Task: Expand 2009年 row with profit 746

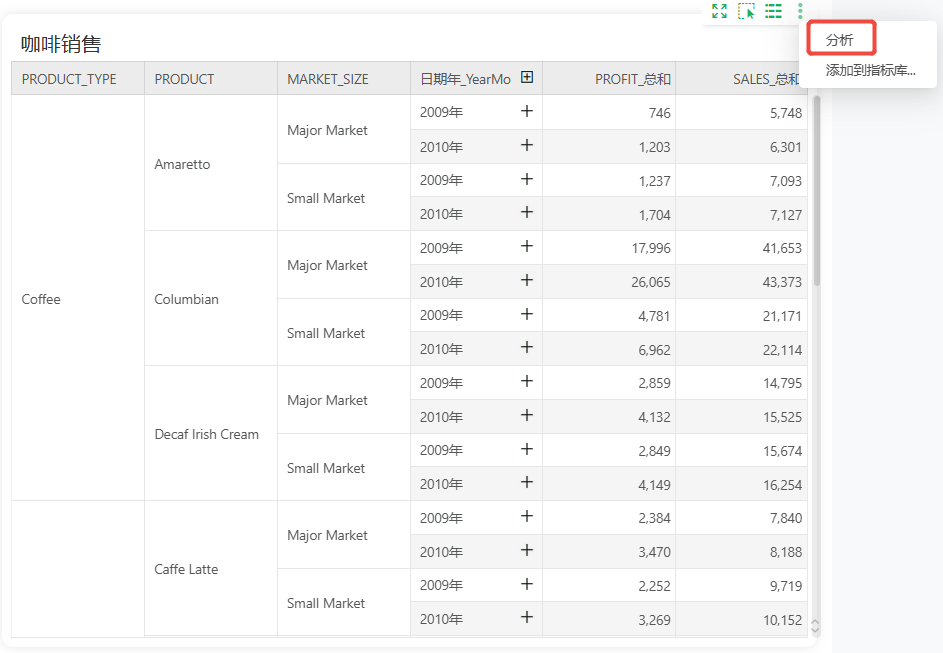Action: click(x=527, y=111)
